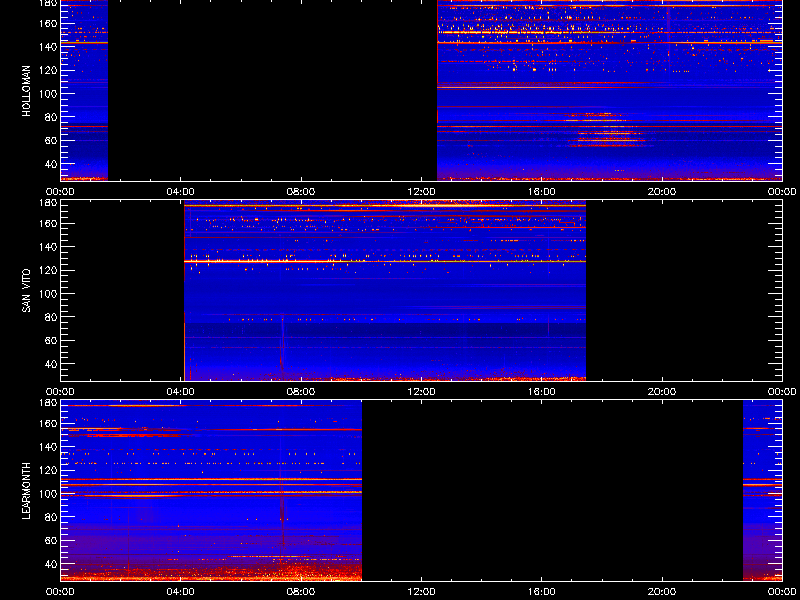Pick the 08:00 label under the San Vito panel

coord(301,392)
